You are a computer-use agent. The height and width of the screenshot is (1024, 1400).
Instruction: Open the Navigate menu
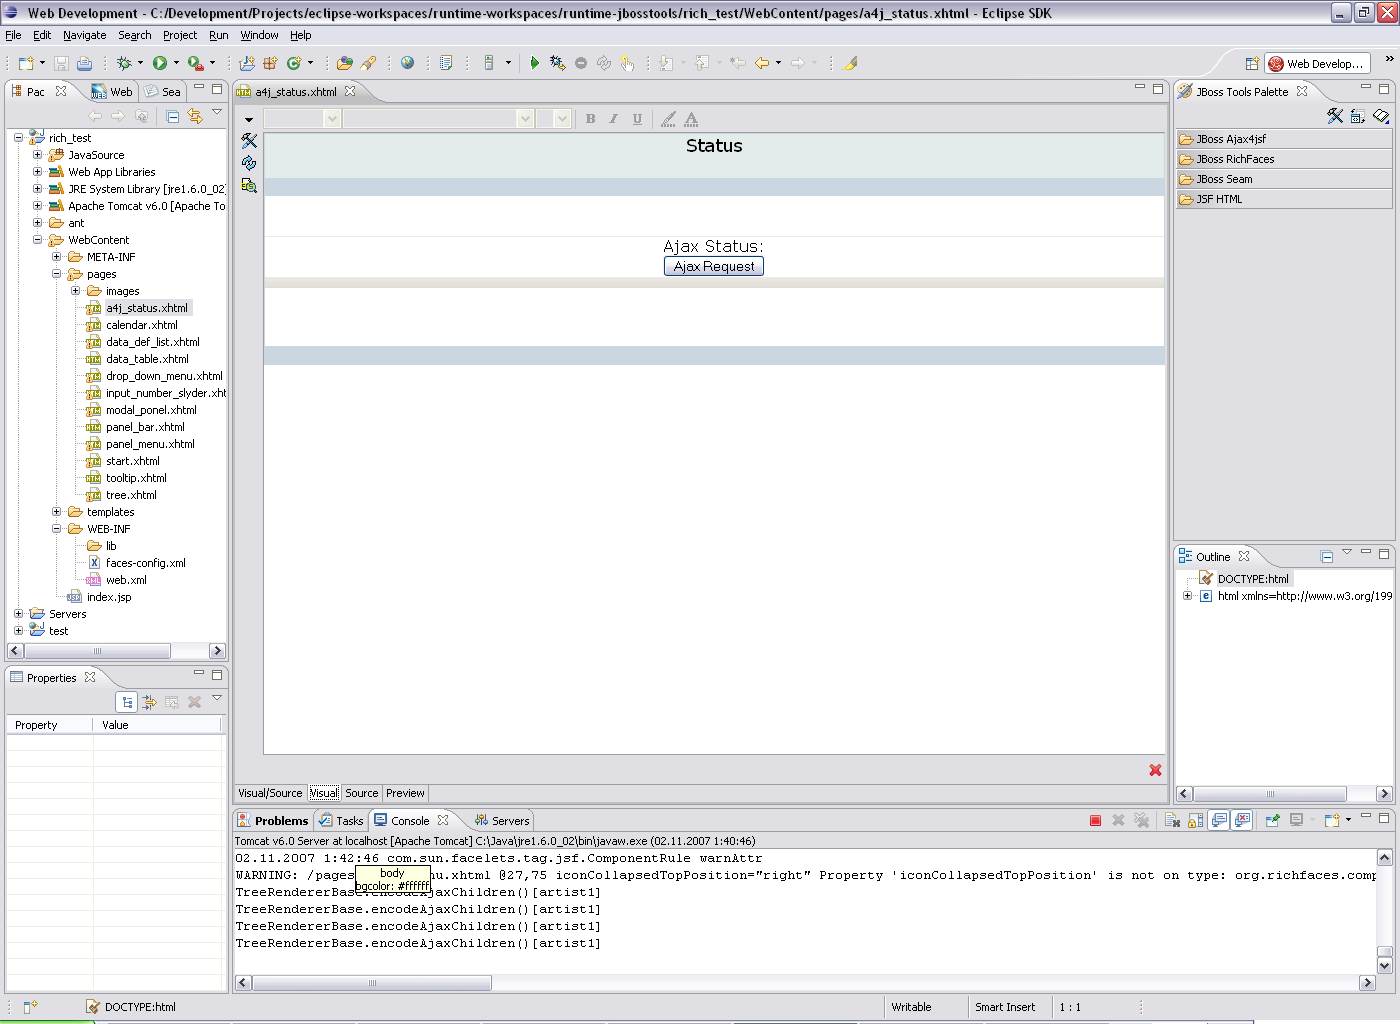(x=84, y=35)
